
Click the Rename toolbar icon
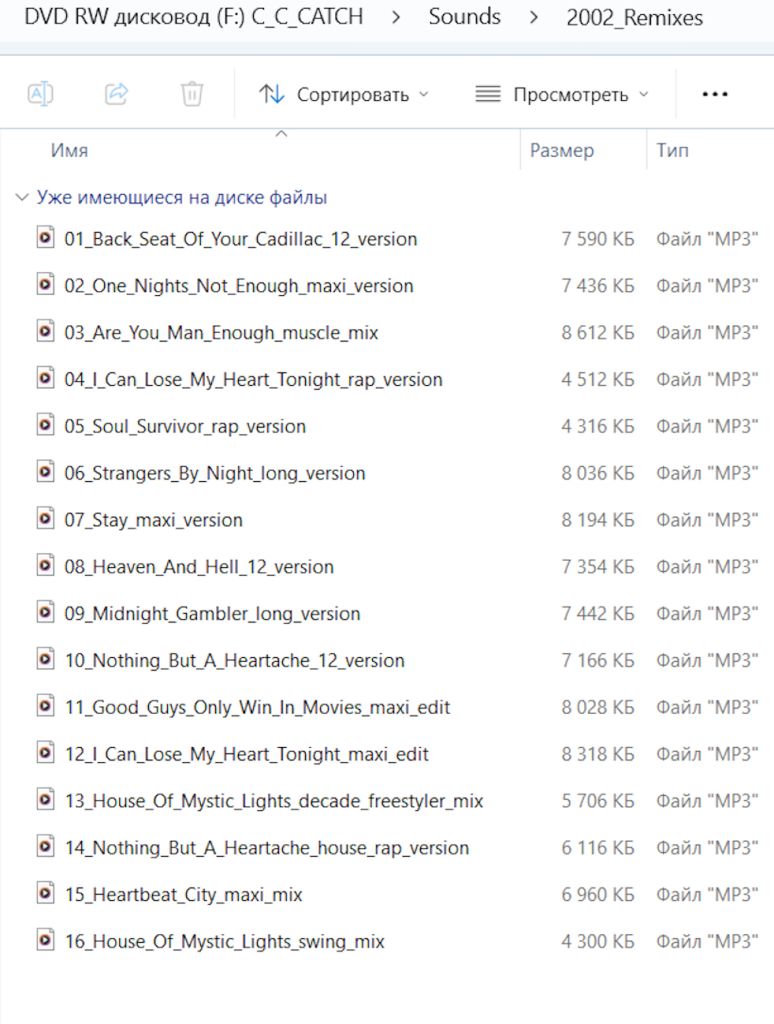[40, 94]
